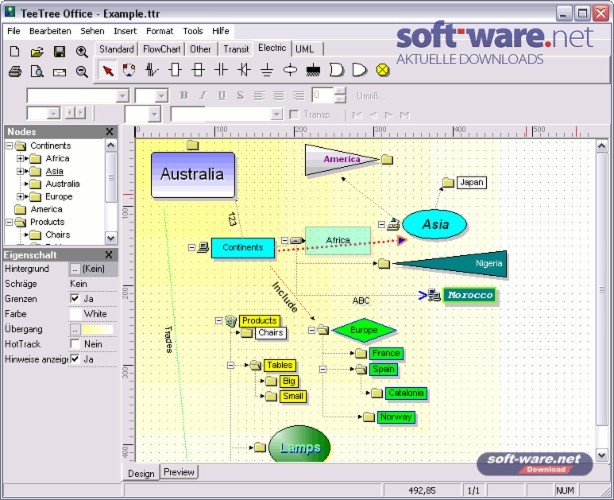
Task: Click the Bold formatting button
Action: coord(184,95)
